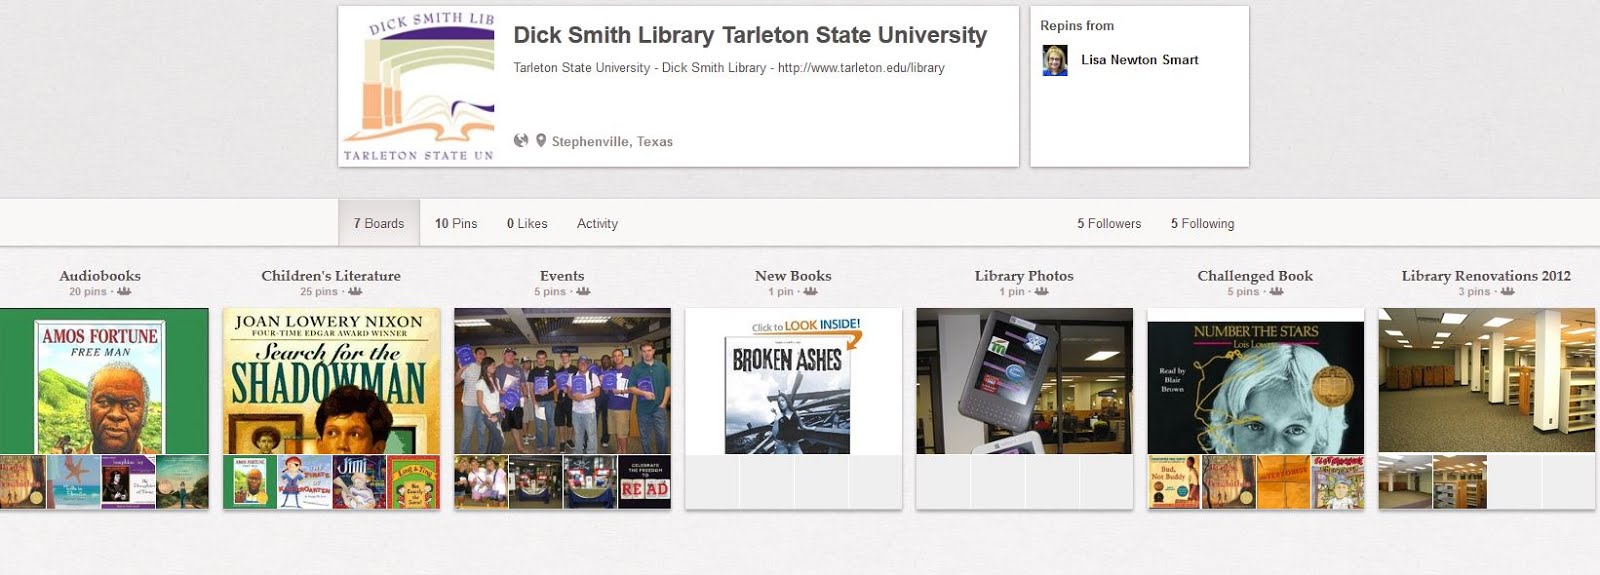Click the Stephenville, Texas location text
This screenshot has height=575, width=1600.
(x=612, y=142)
